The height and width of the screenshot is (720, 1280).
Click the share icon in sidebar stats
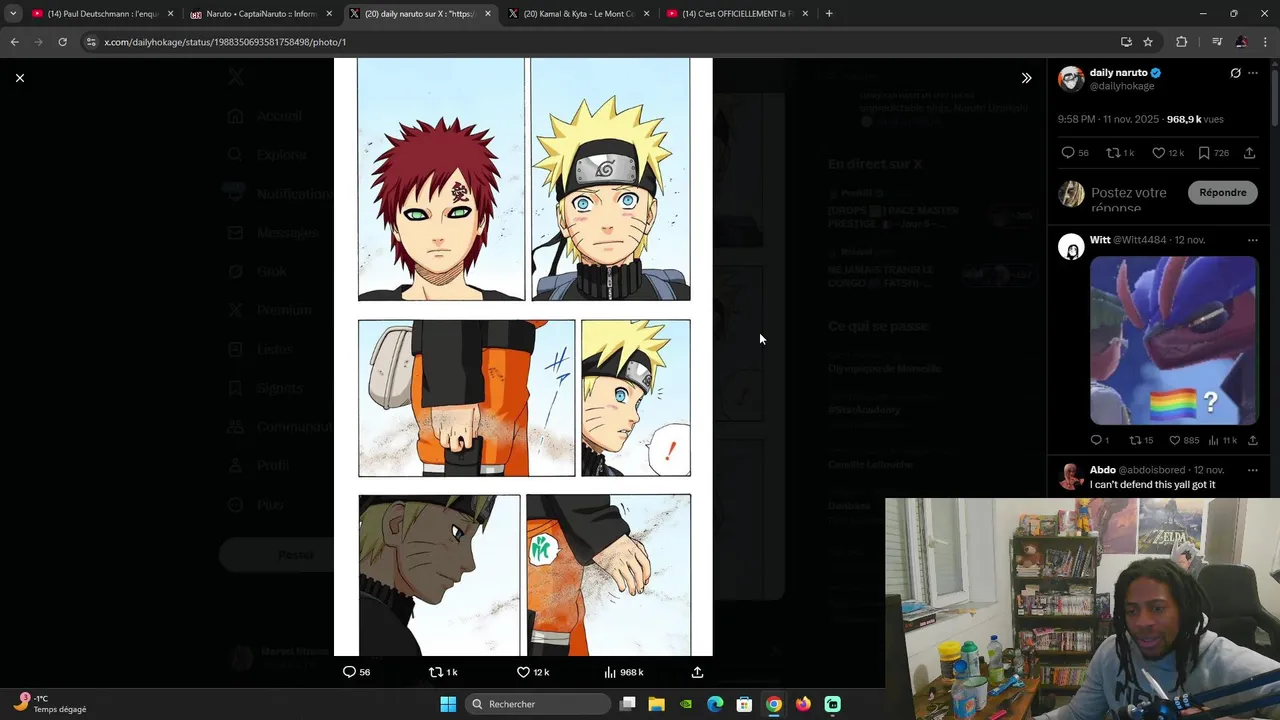(1249, 153)
